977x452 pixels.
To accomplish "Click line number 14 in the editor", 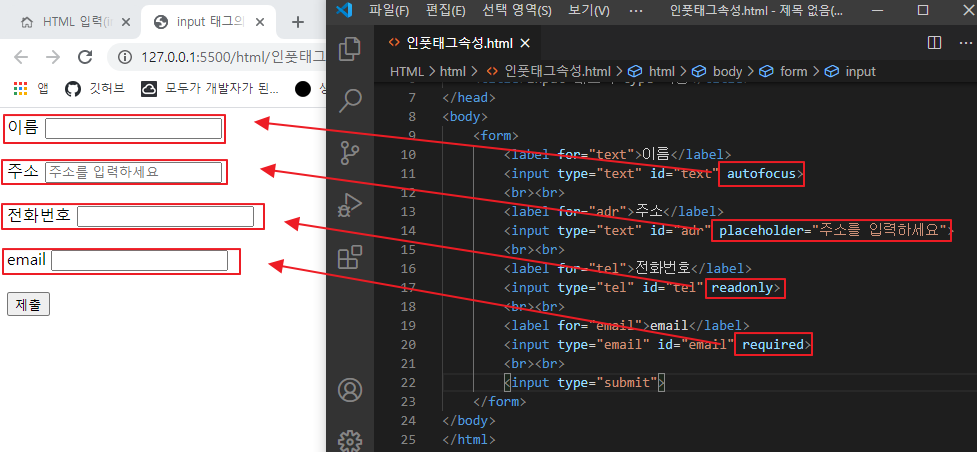I will (408, 231).
